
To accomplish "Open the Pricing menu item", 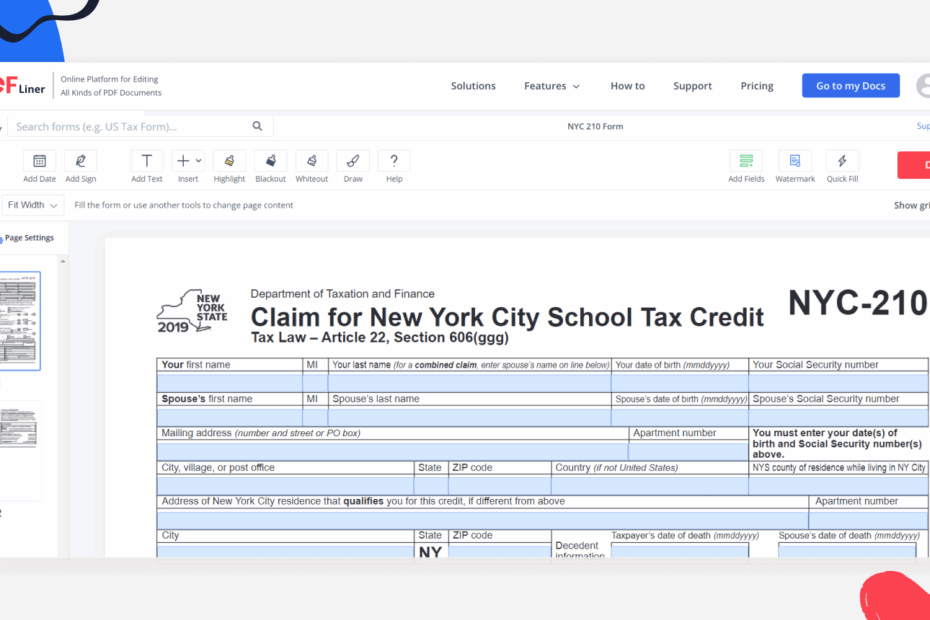I will click(756, 86).
